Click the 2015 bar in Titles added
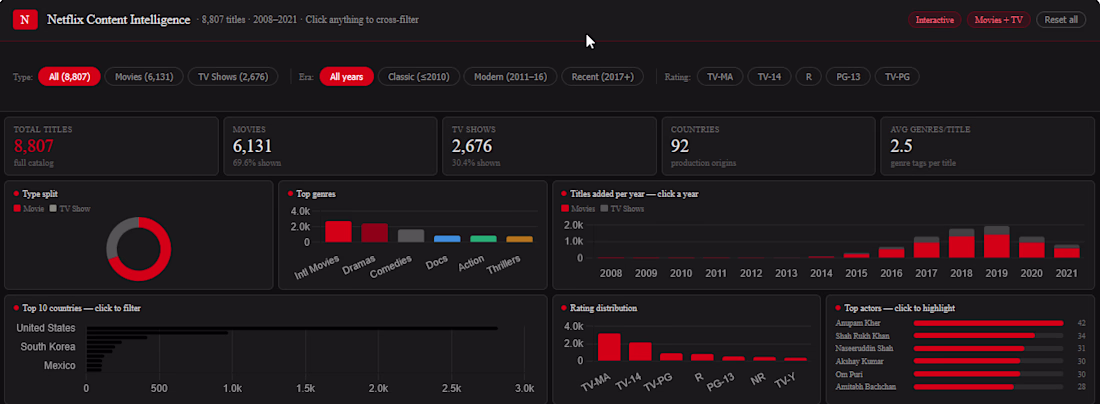 click(856, 255)
